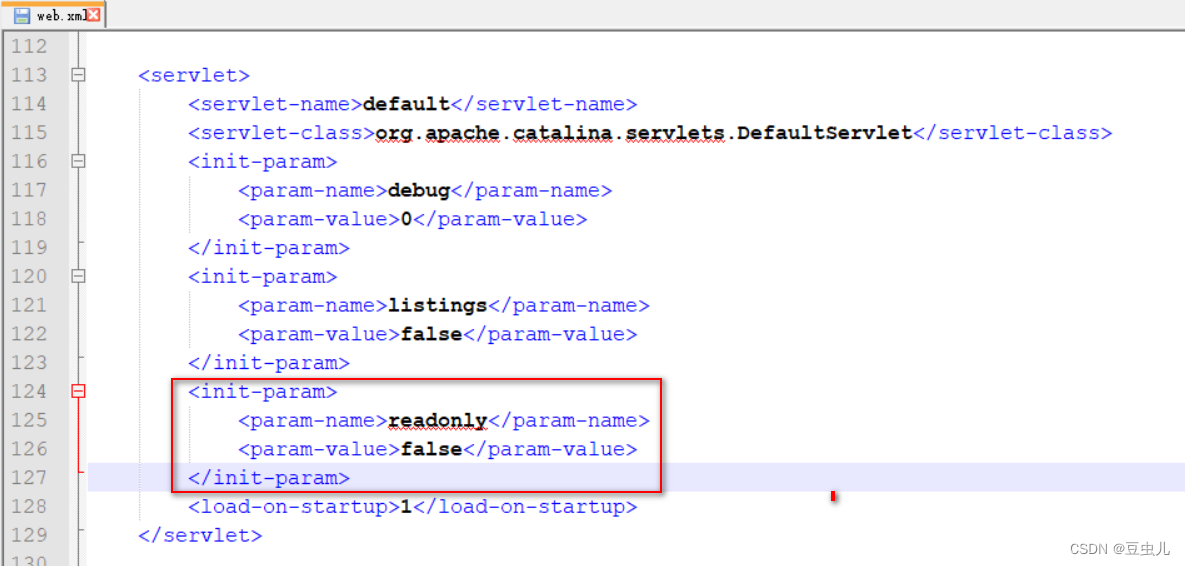Click the opening <servlet> tag
The height and width of the screenshot is (566, 1185).
(193, 76)
